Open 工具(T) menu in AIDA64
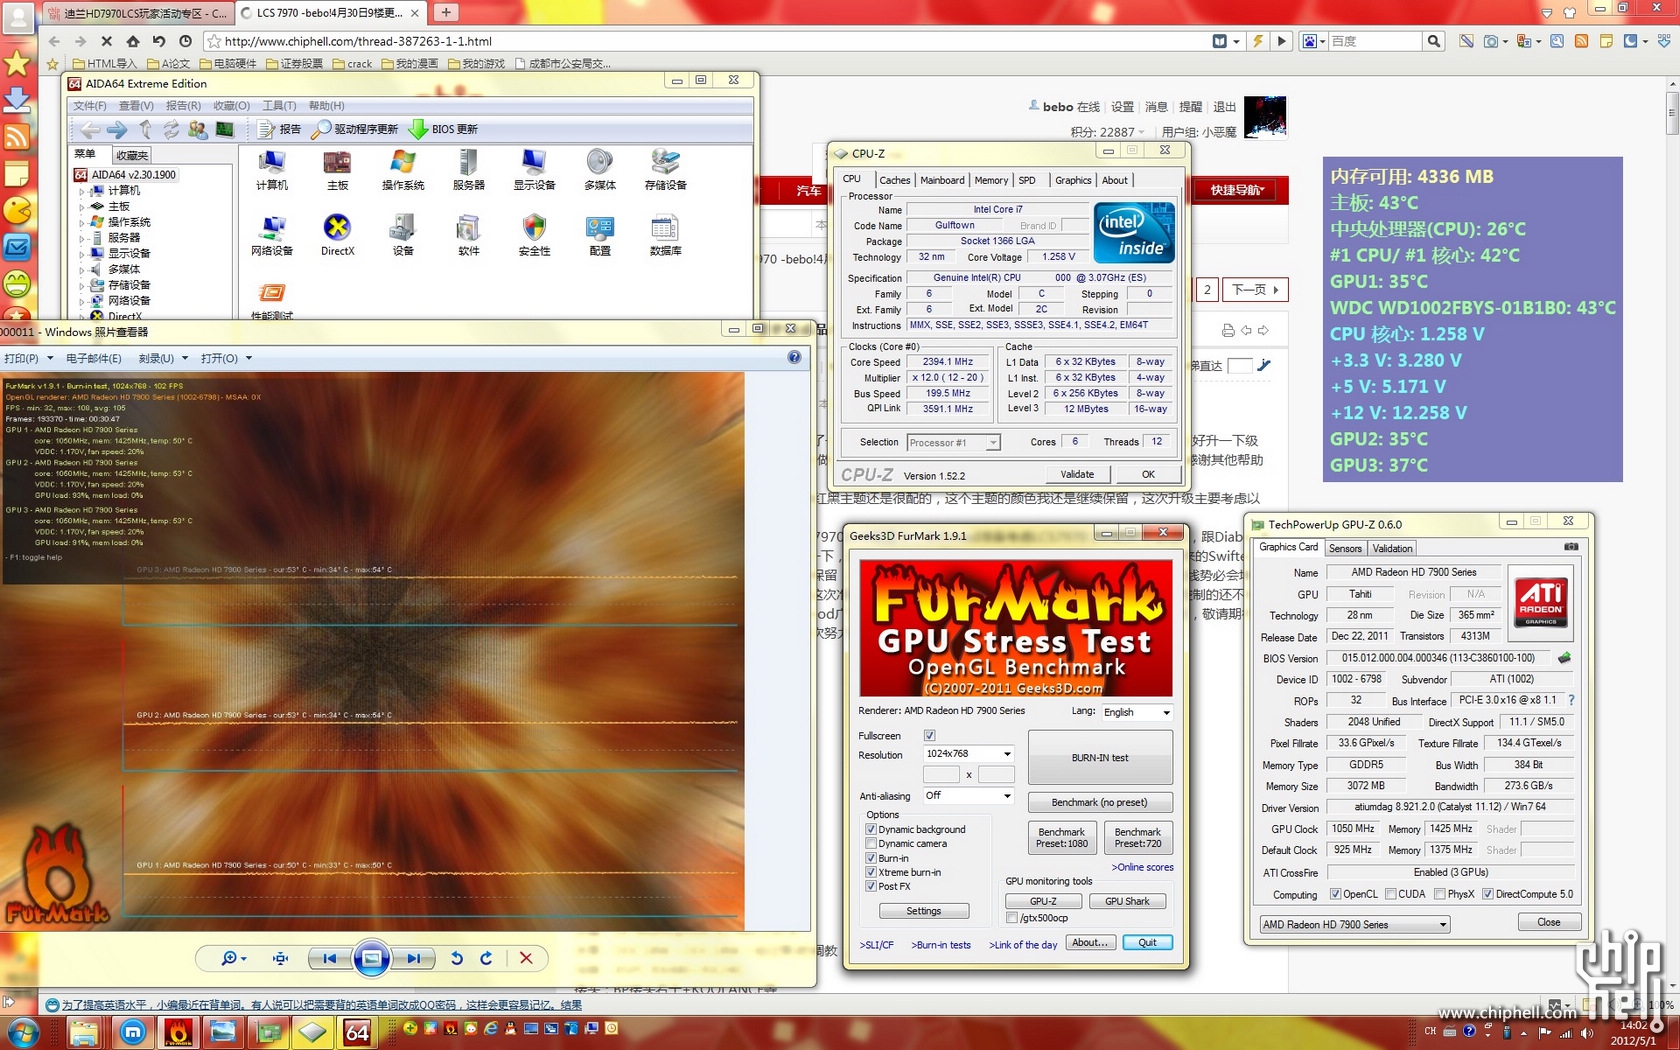Screen dimensions: 1680x1050 (x=279, y=105)
